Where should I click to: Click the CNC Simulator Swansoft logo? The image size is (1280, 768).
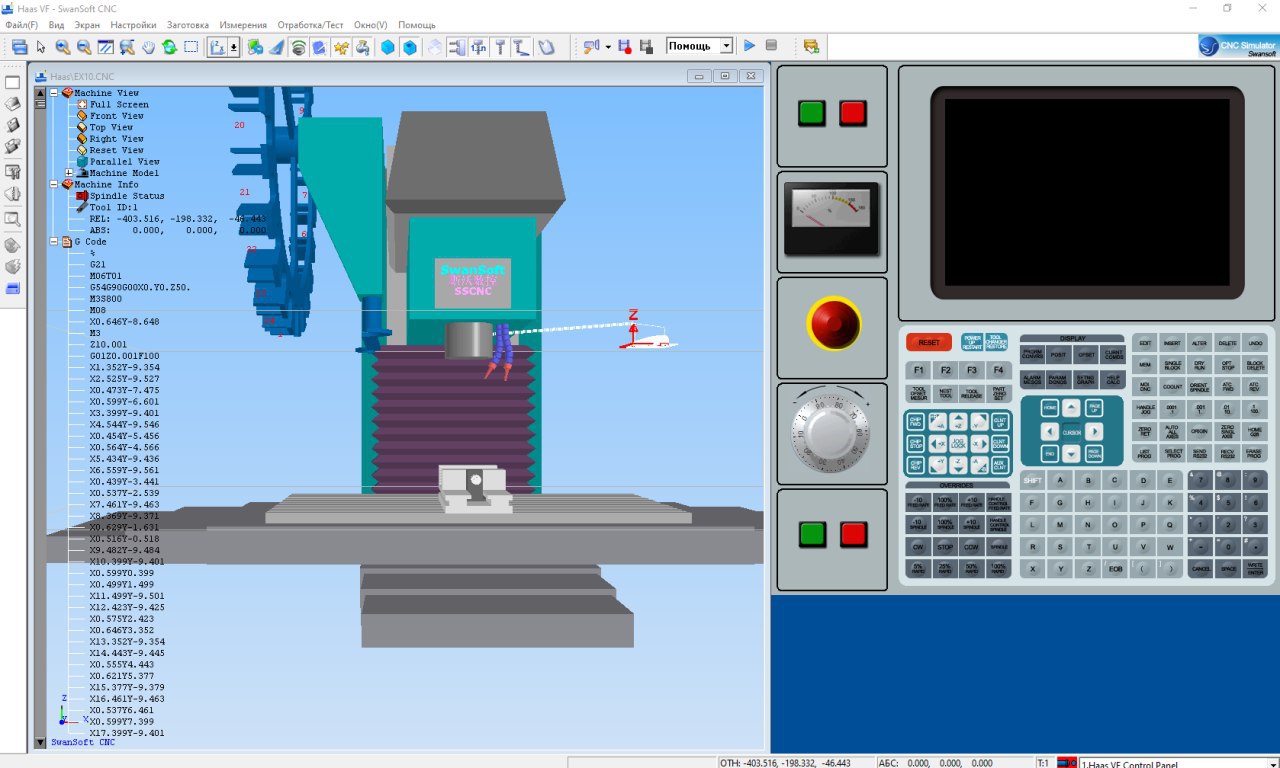[1237, 46]
